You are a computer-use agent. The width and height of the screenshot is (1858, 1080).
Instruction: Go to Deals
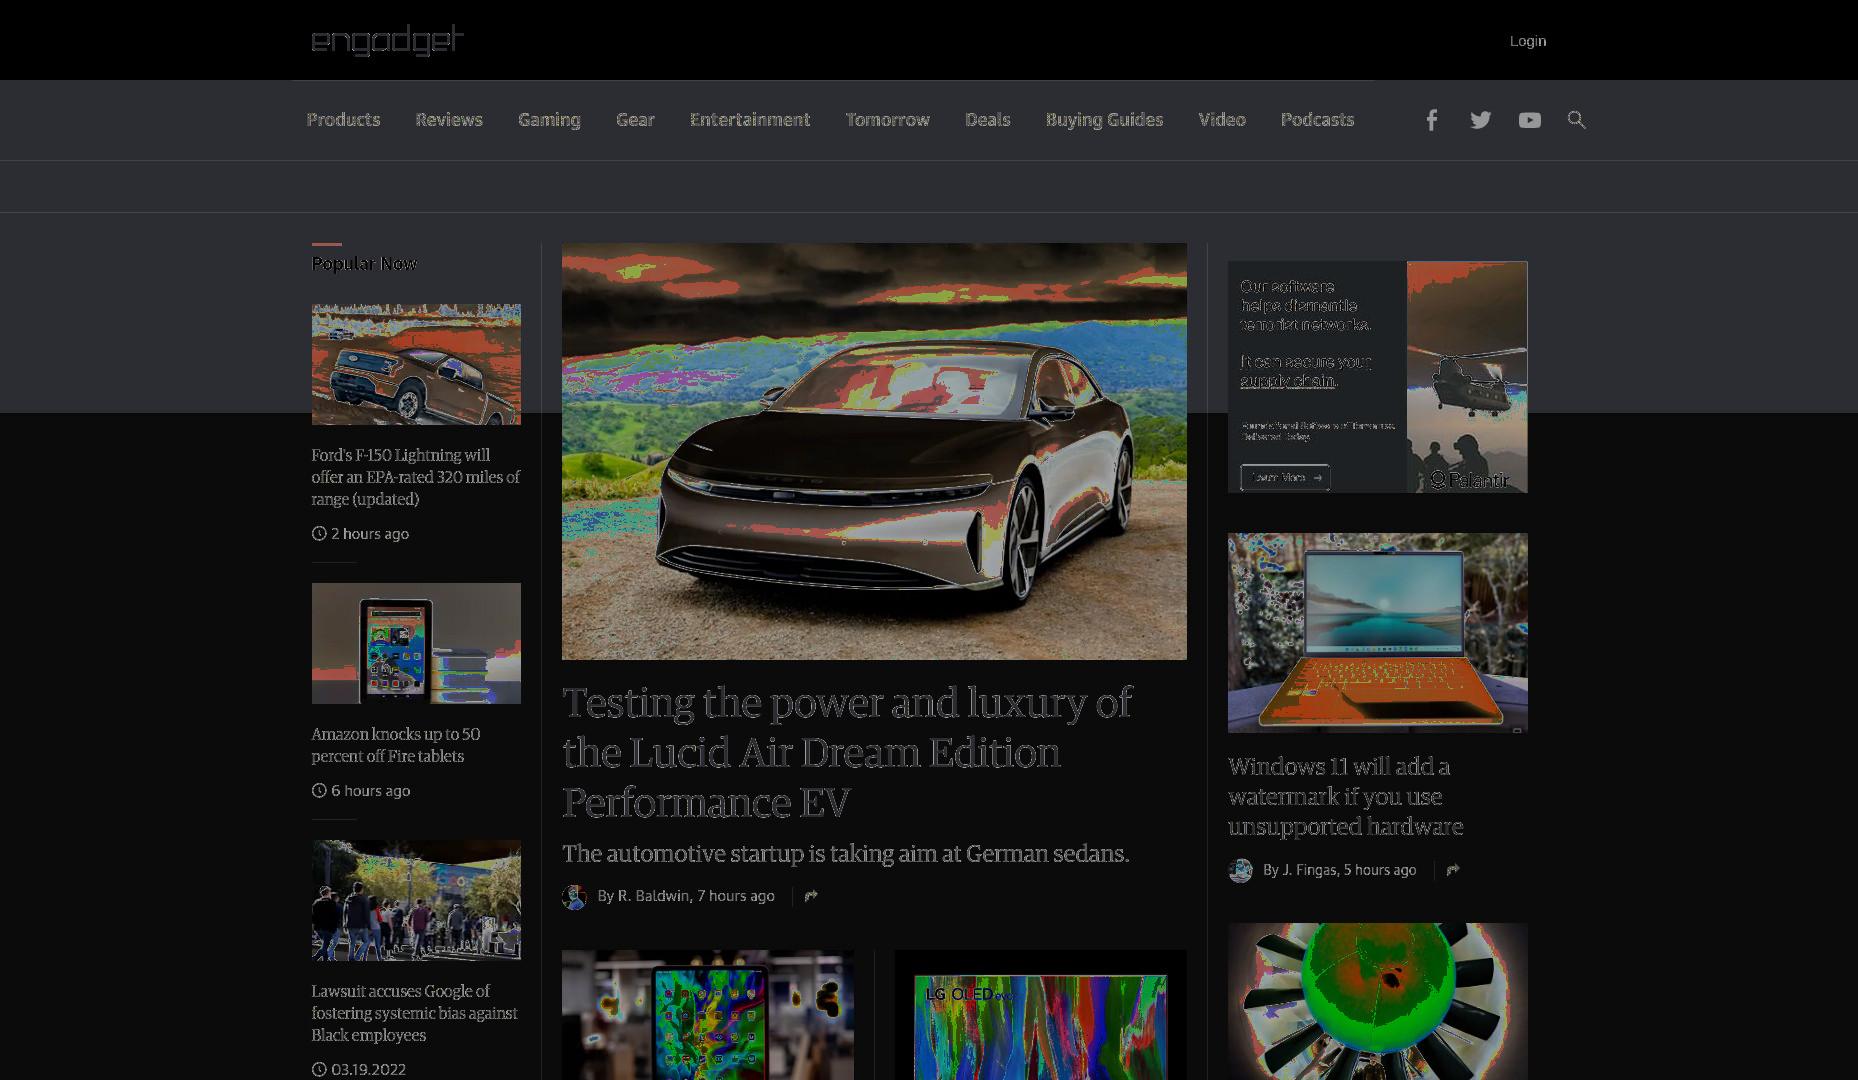(x=988, y=120)
